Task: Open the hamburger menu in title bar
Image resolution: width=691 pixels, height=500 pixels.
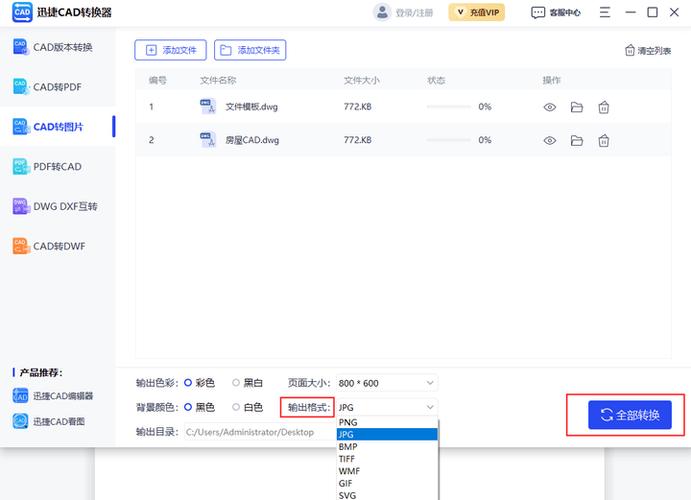Action: tap(605, 13)
